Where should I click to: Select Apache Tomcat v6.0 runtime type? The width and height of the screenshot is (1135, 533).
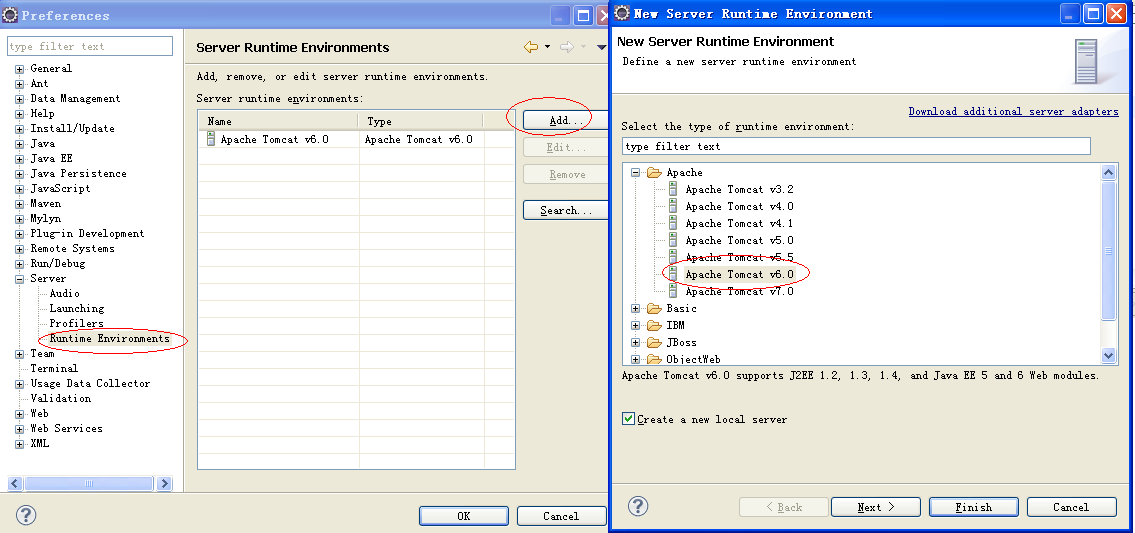(x=739, y=274)
